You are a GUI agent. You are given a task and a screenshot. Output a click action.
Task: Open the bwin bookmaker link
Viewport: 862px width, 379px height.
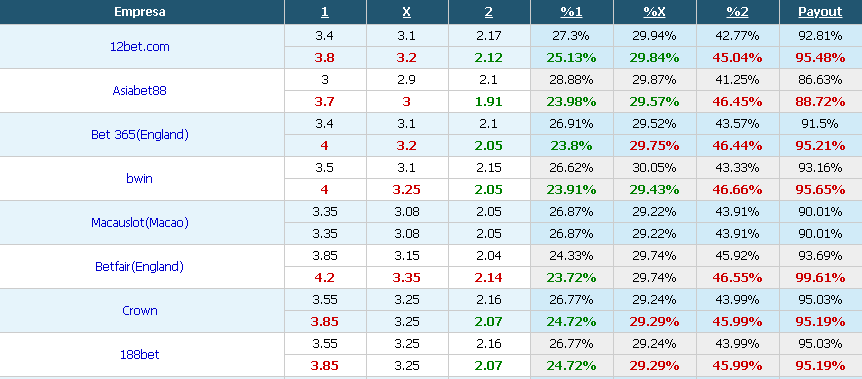pos(140,179)
